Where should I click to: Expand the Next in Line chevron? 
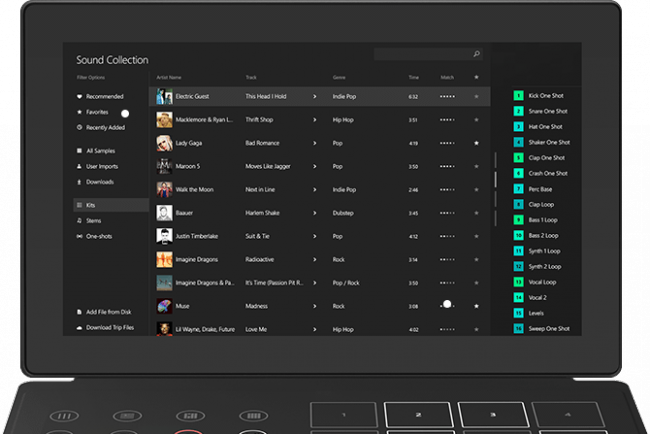315,190
